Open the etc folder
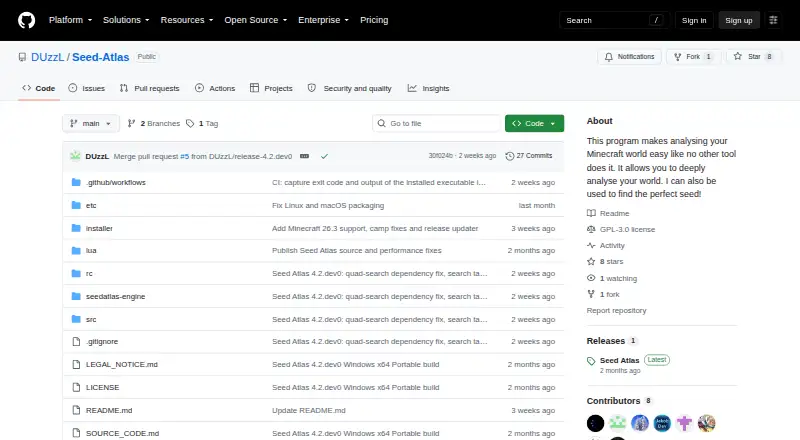800x440 pixels. (91, 205)
